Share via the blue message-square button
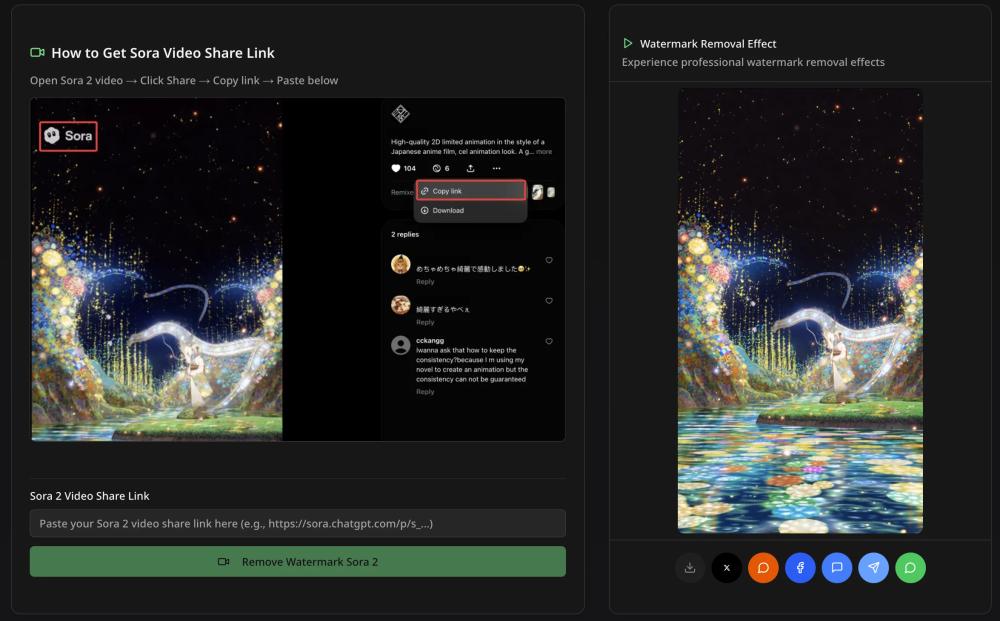The width and height of the screenshot is (1000, 621). pyautogui.click(x=837, y=567)
